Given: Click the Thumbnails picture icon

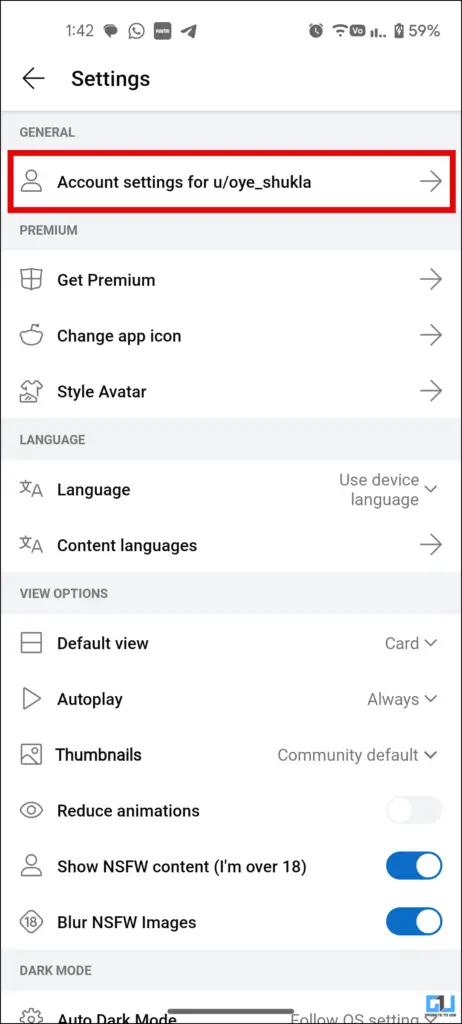Looking at the screenshot, I should 31,755.
